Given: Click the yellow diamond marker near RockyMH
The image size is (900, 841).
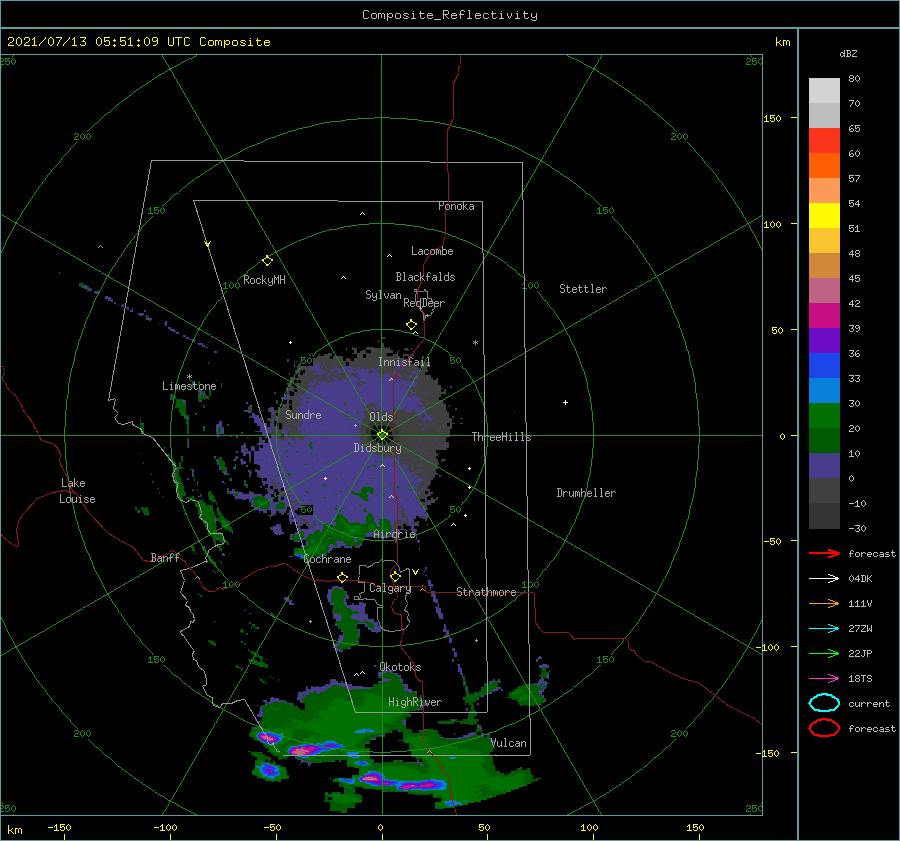Looking at the screenshot, I should (x=267, y=261).
